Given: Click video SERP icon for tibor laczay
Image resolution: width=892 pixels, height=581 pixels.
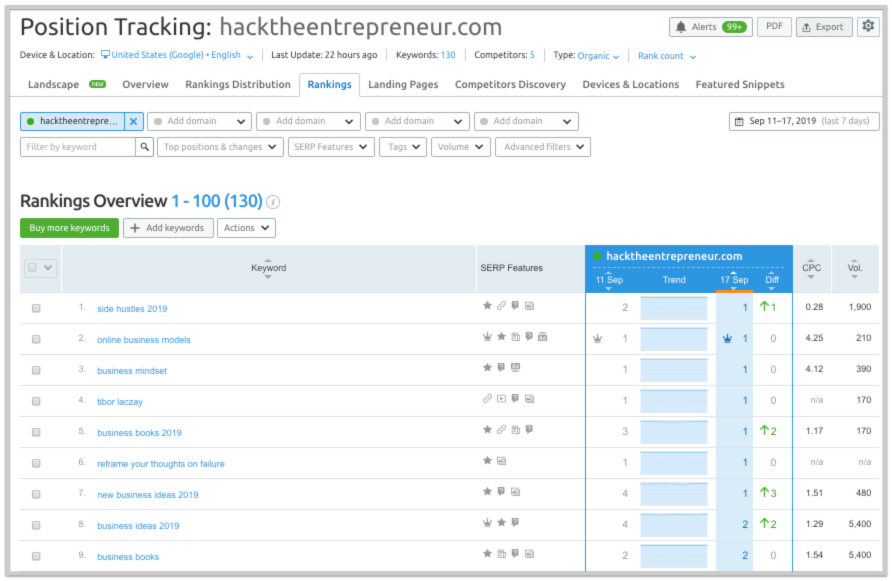Looking at the screenshot, I should [501, 398].
